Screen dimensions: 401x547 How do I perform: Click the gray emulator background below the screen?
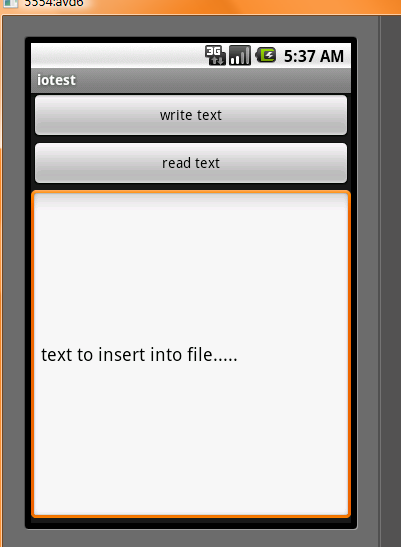pyautogui.click(x=191, y=538)
